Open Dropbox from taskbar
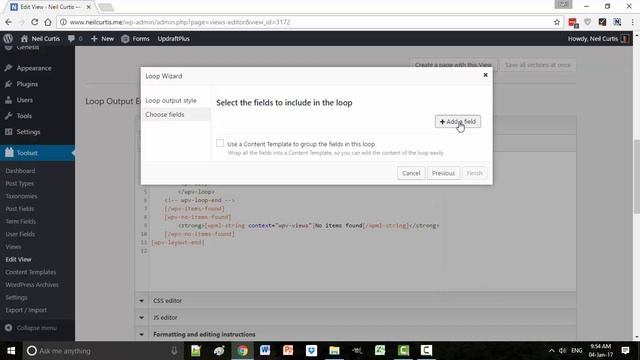The image size is (640, 360). (311, 351)
